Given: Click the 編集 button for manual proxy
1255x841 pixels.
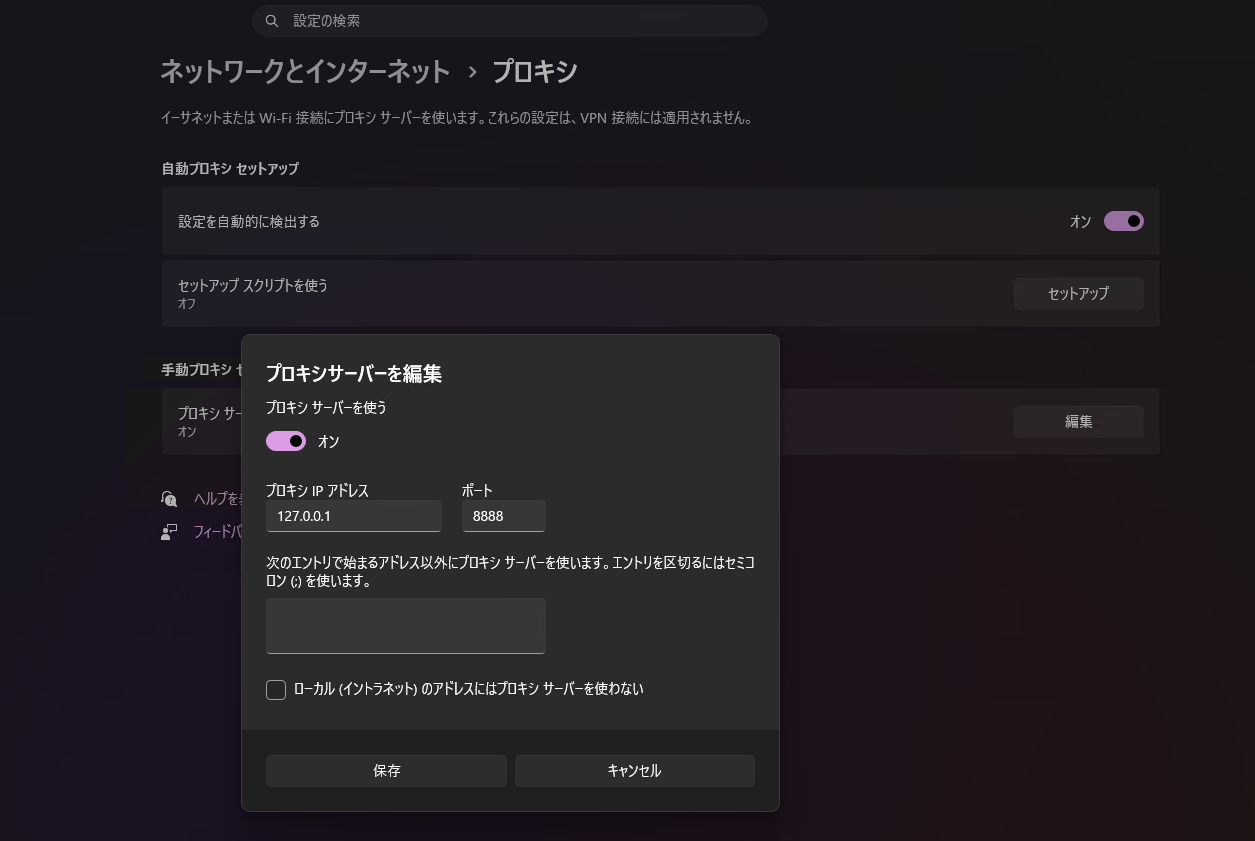Looking at the screenshot, I should point(1078,422).
